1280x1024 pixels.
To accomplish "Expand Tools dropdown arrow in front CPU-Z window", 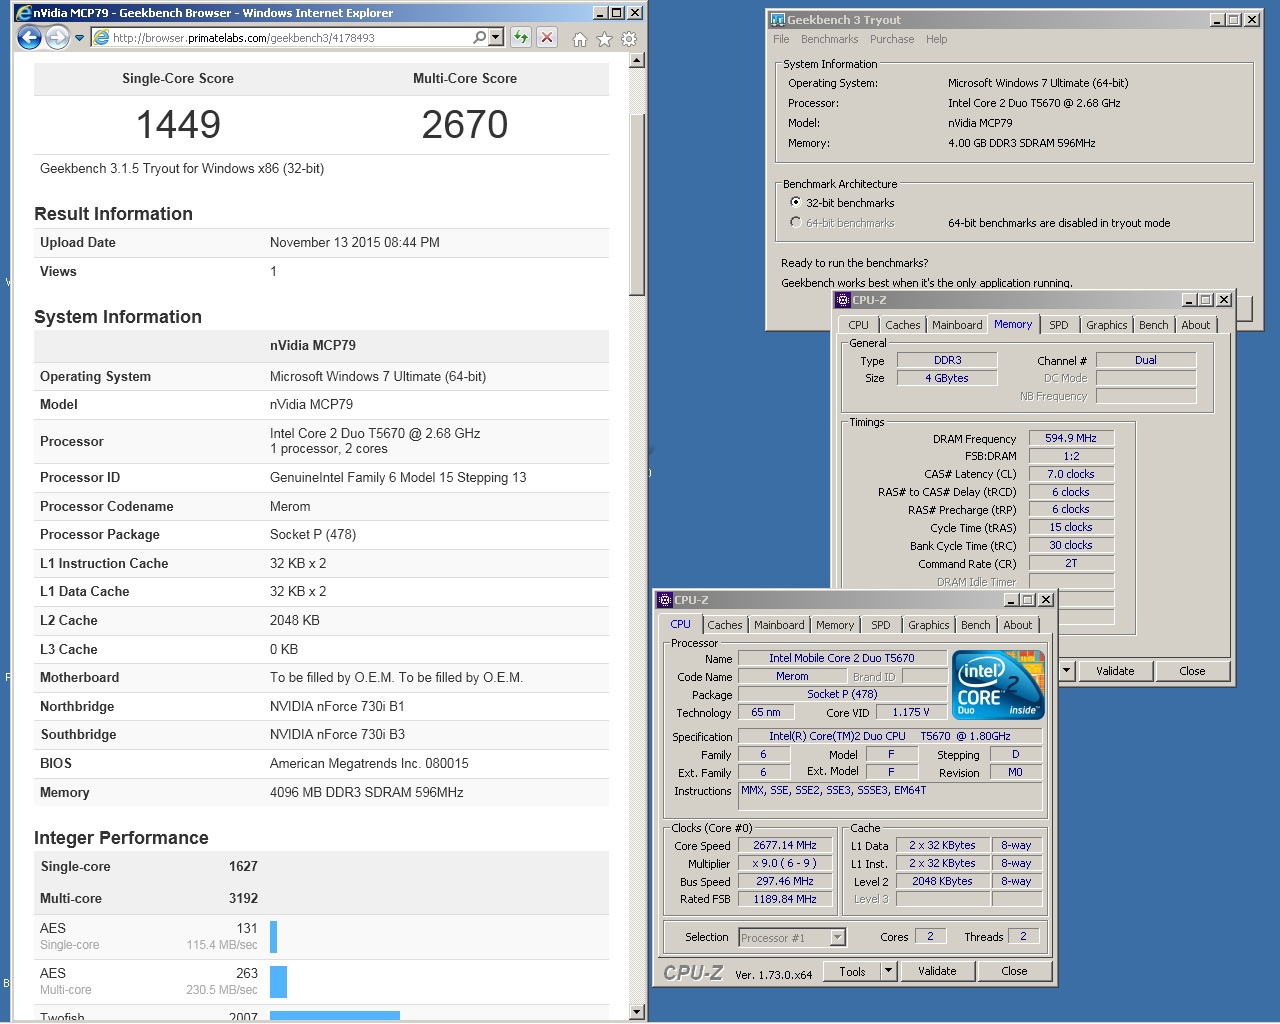I will coord(888,971).
